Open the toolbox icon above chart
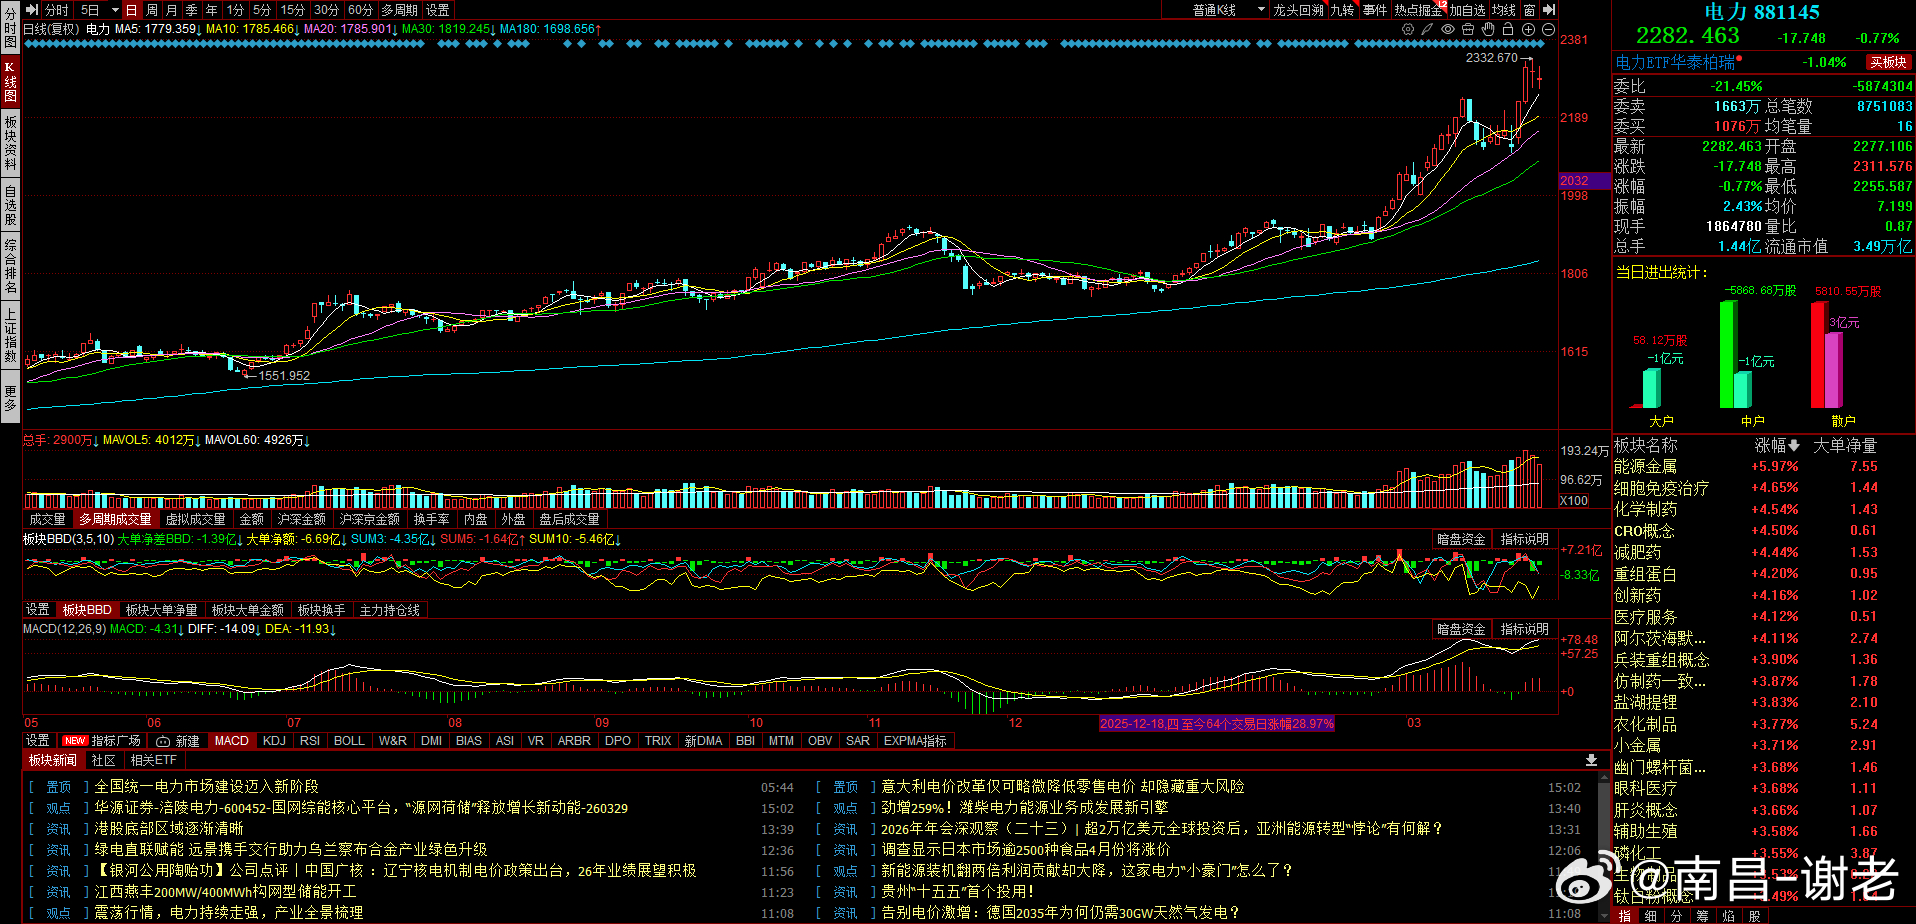The height and width of the screenshot is (924, 1916). (1468, 29)
